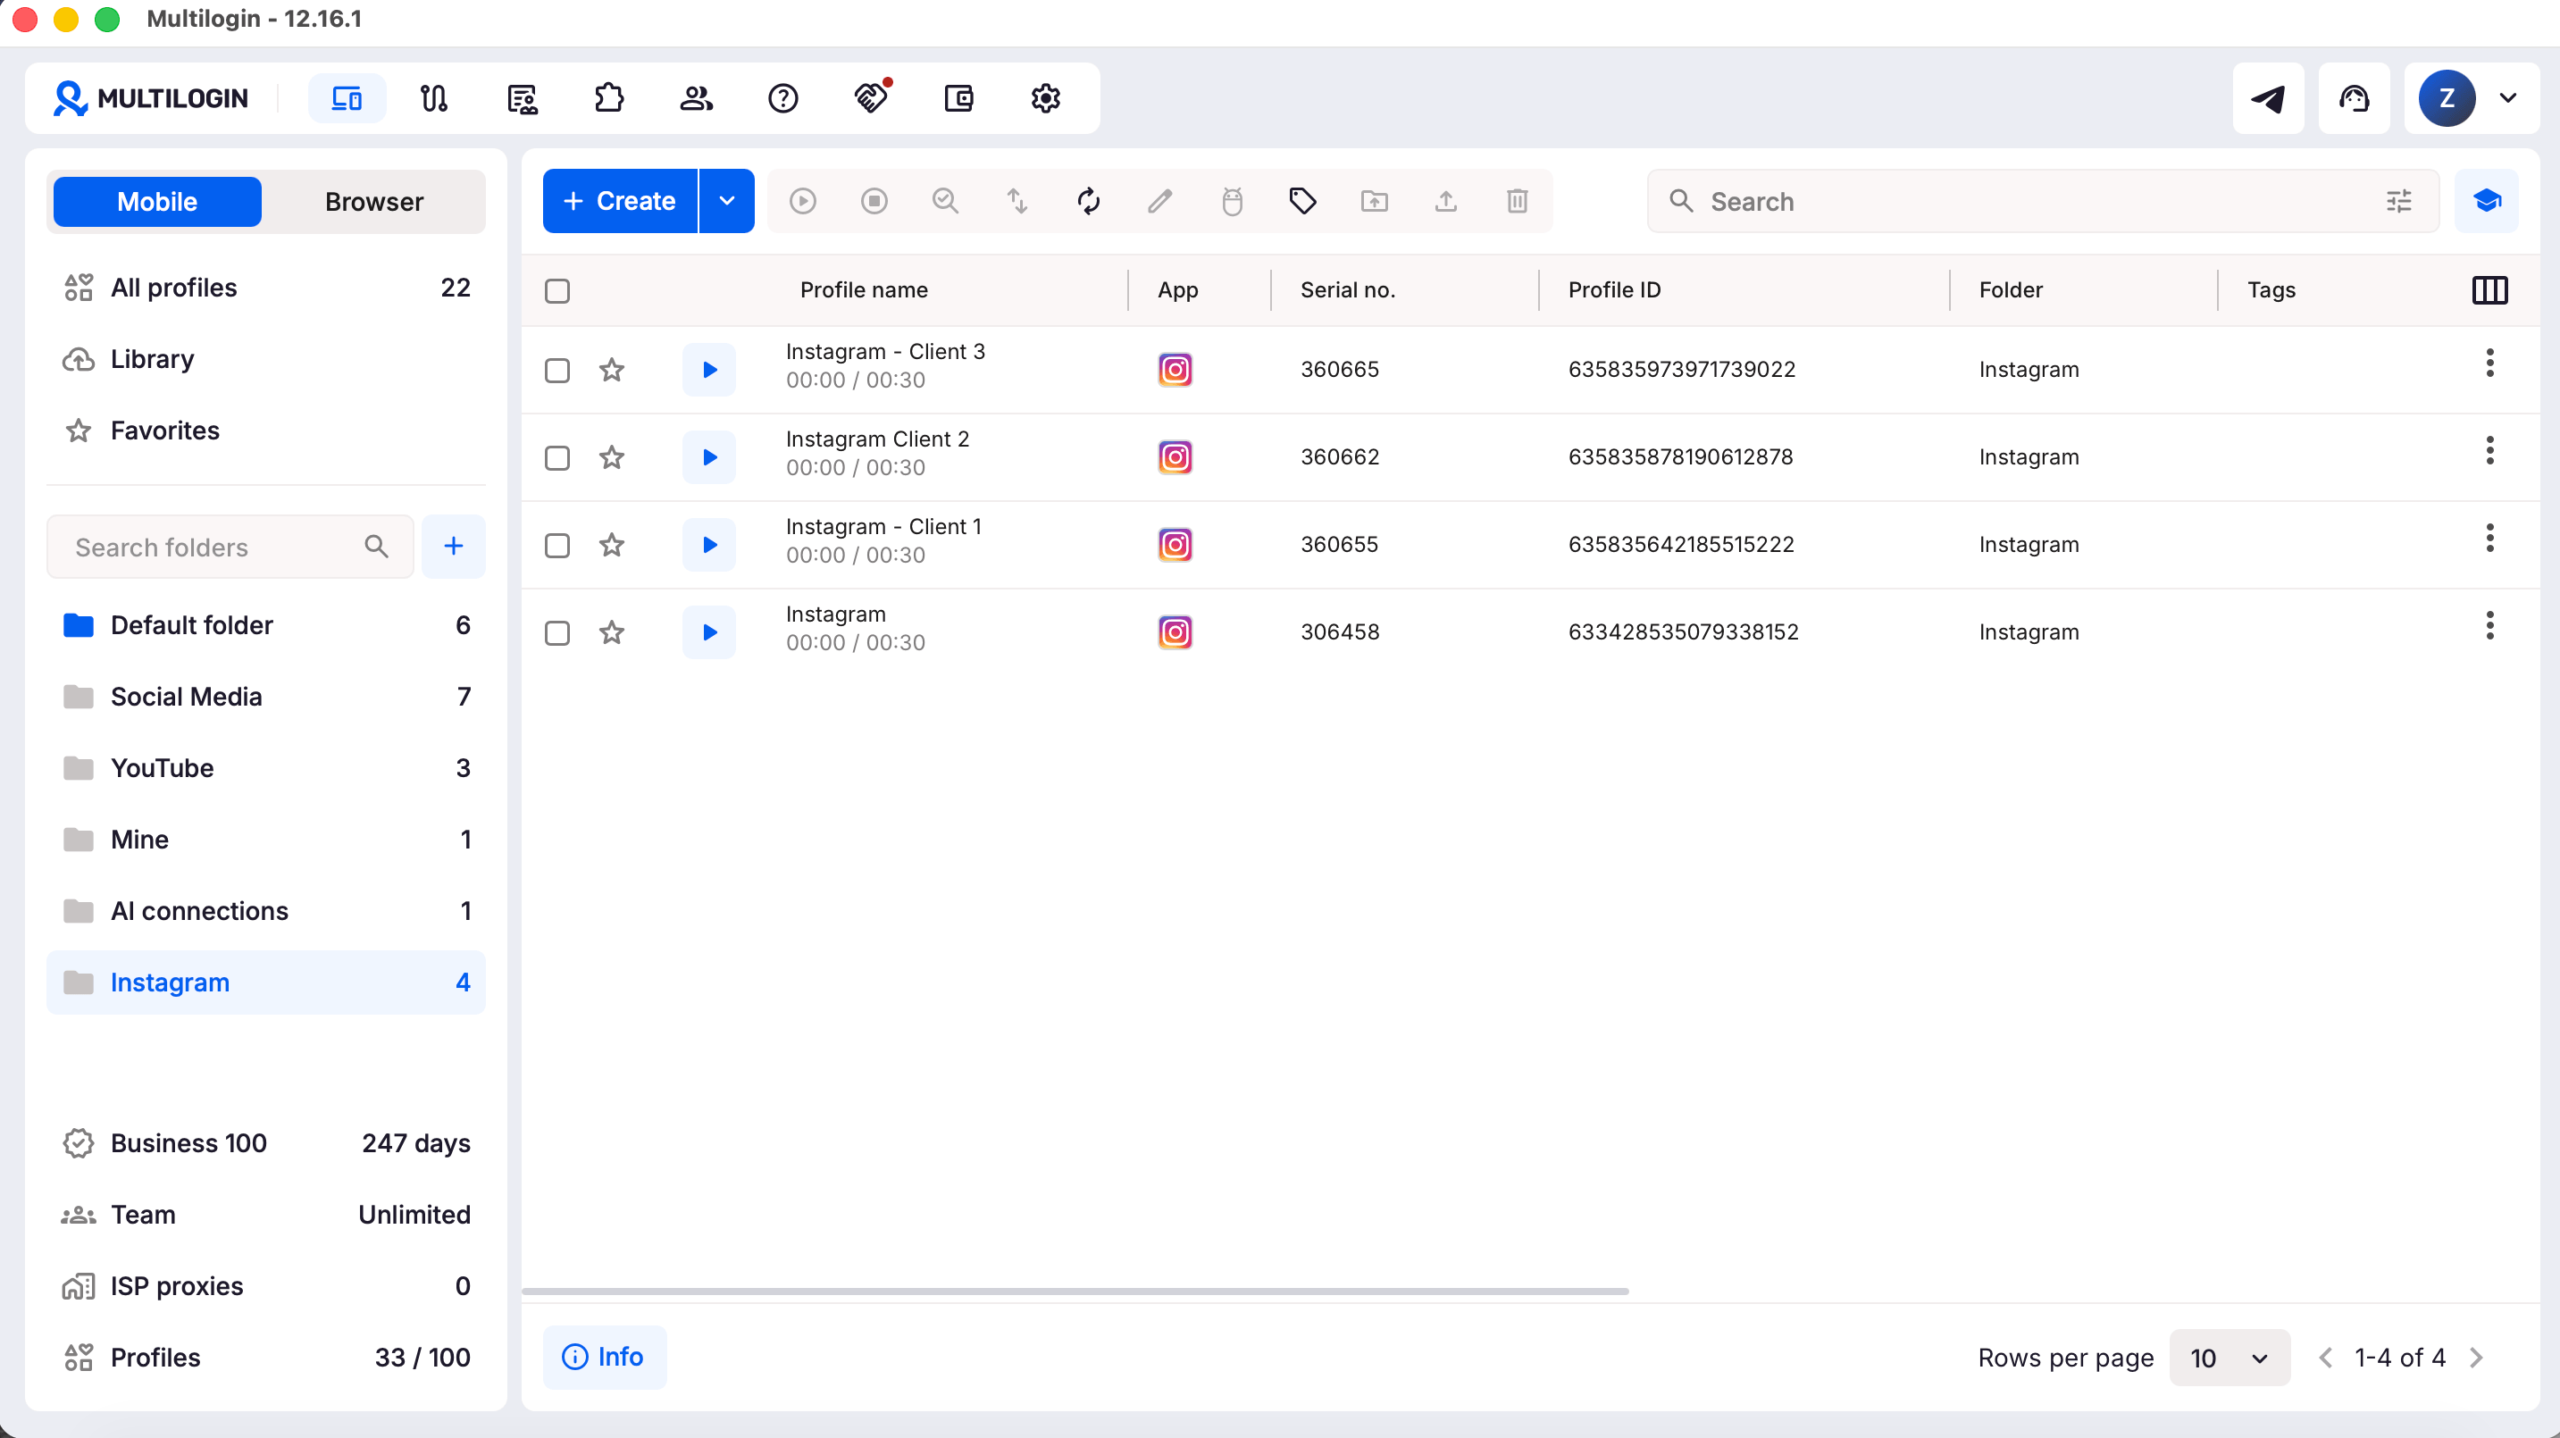Favorite the Instagram Client 2 profile star
Image resolution: width=2560 pixels, height=1438 pixels.
pos(612,458)
